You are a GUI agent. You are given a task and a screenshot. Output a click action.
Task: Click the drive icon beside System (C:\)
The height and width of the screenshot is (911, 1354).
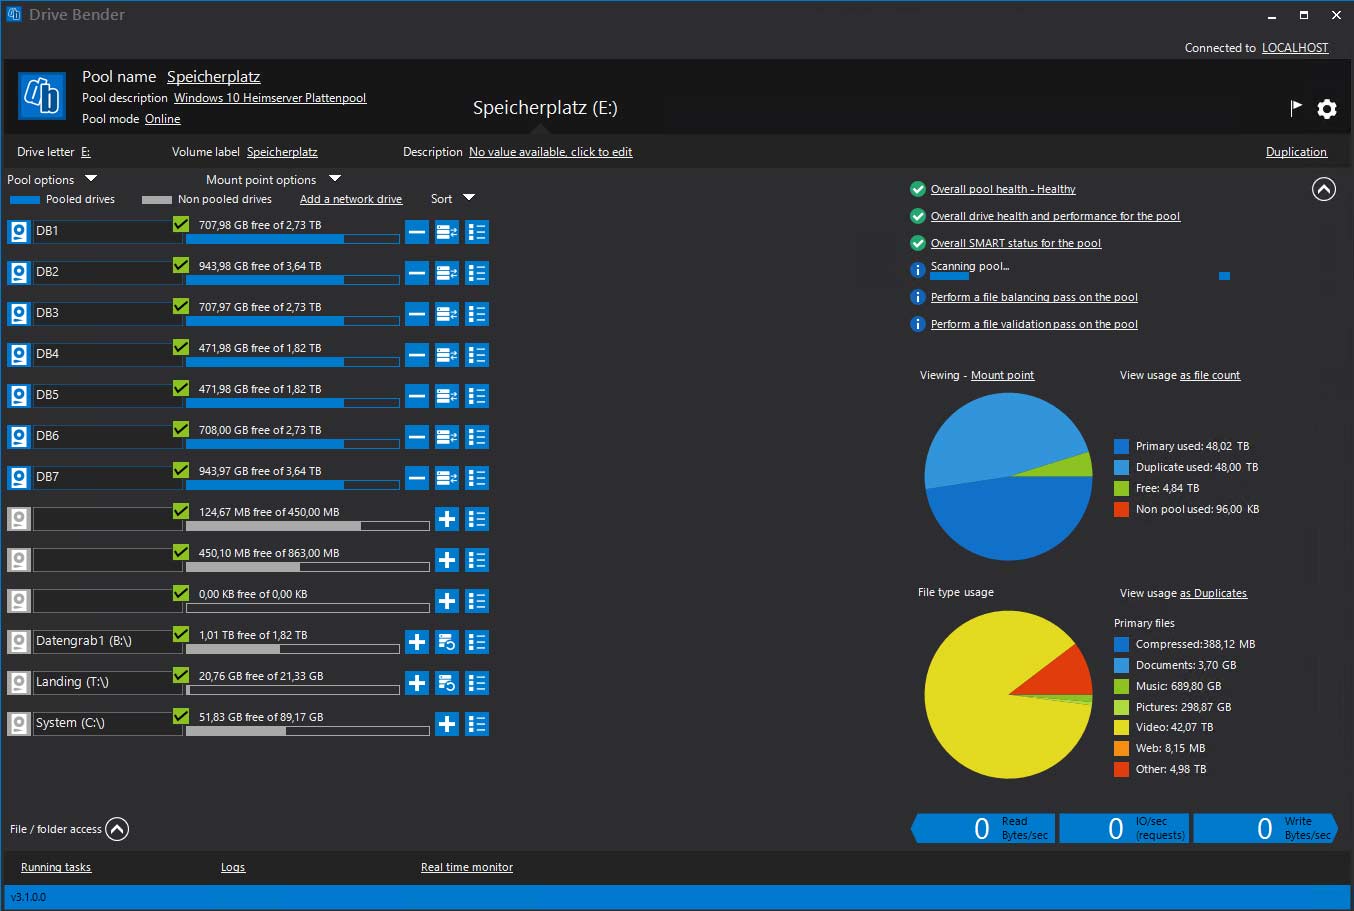point(19,724)
